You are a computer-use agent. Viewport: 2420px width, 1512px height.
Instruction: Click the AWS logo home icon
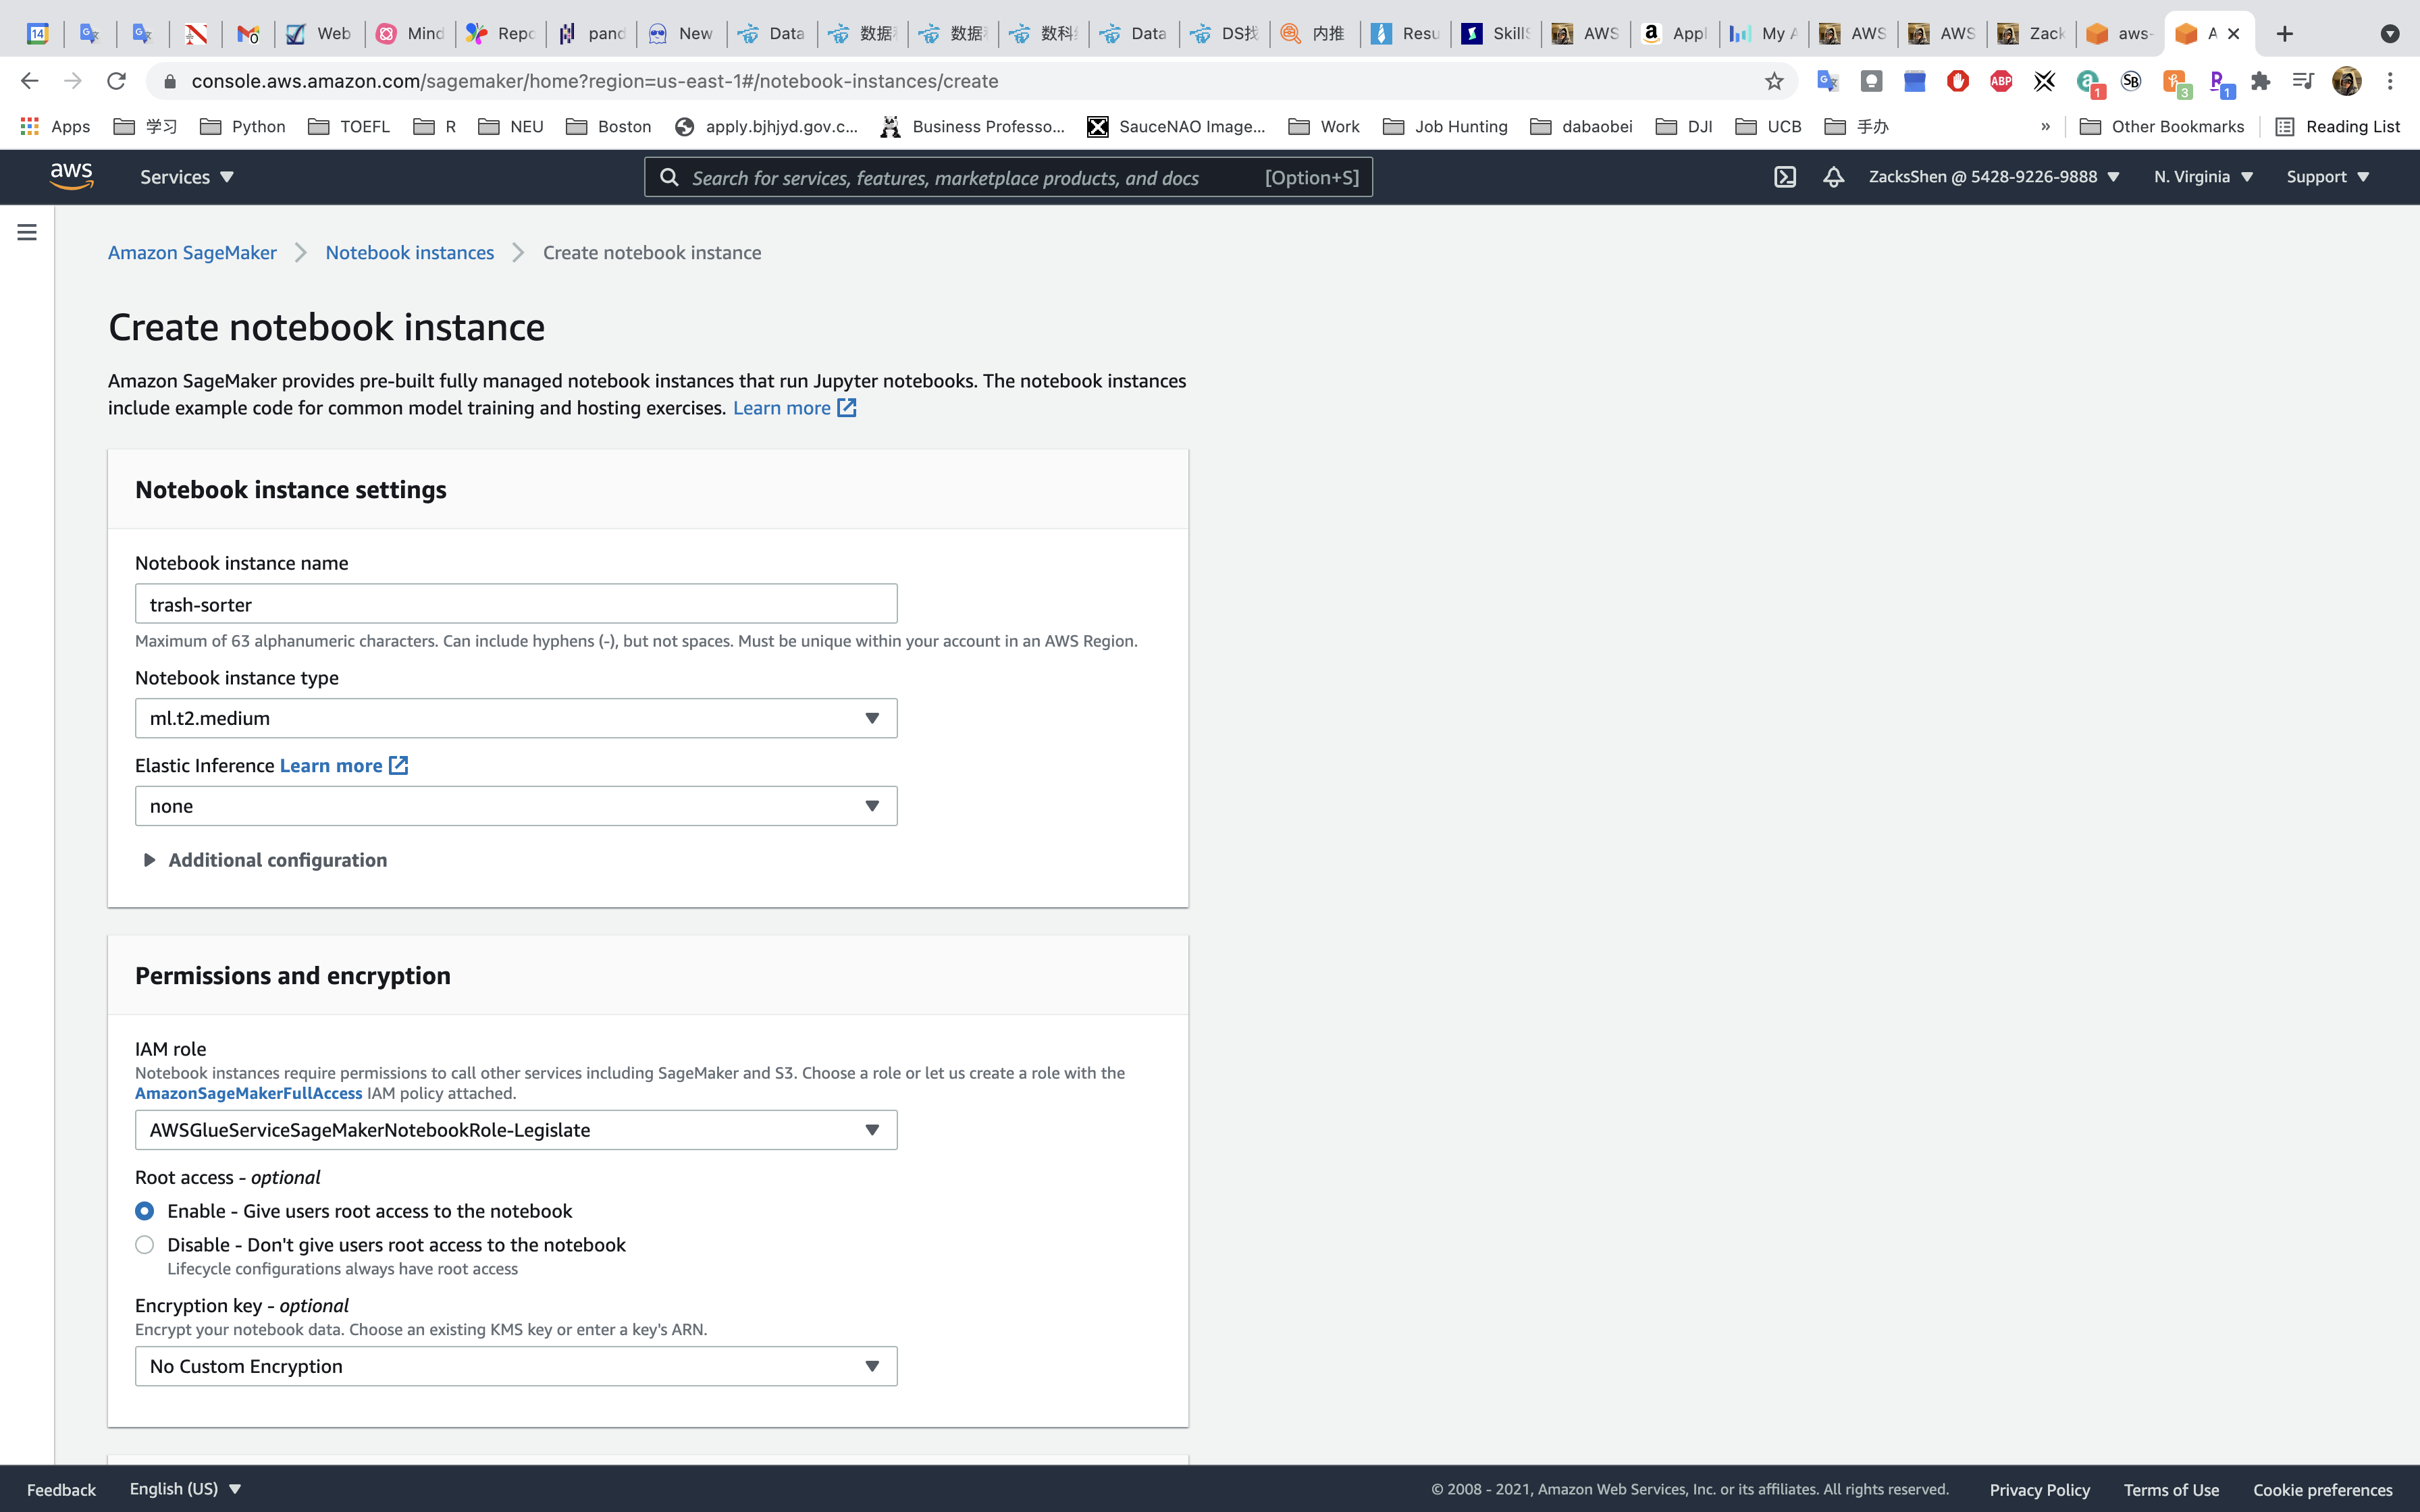coord(72,176)
